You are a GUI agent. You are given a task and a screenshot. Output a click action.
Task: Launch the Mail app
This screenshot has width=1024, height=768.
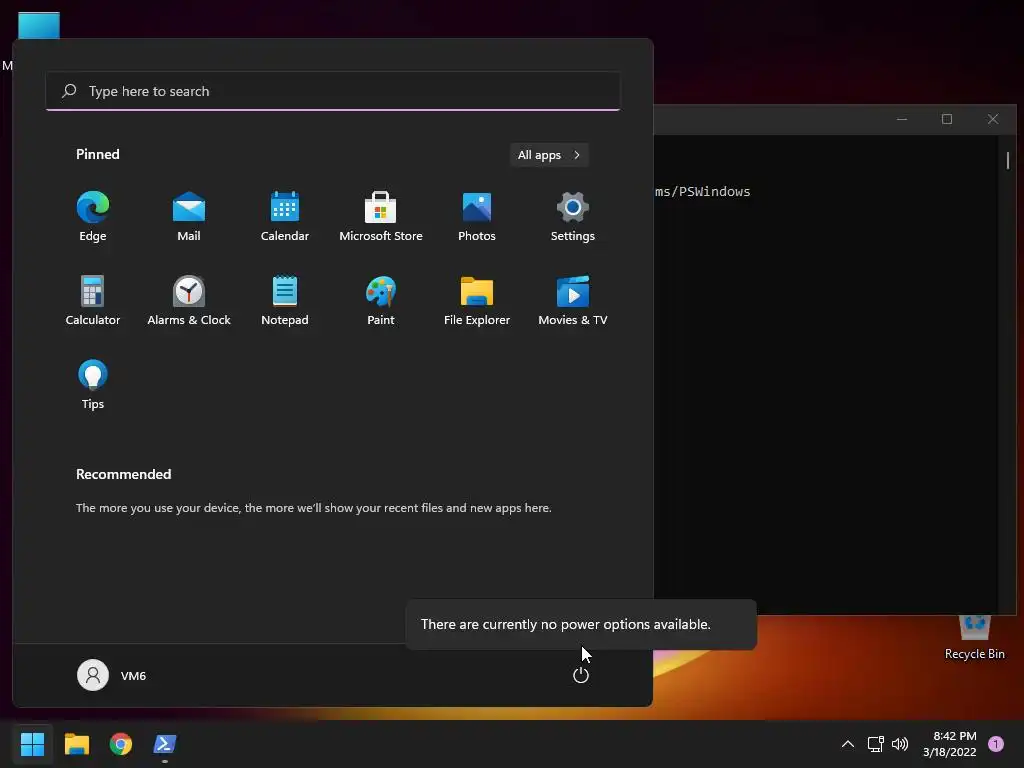(189, 217)
